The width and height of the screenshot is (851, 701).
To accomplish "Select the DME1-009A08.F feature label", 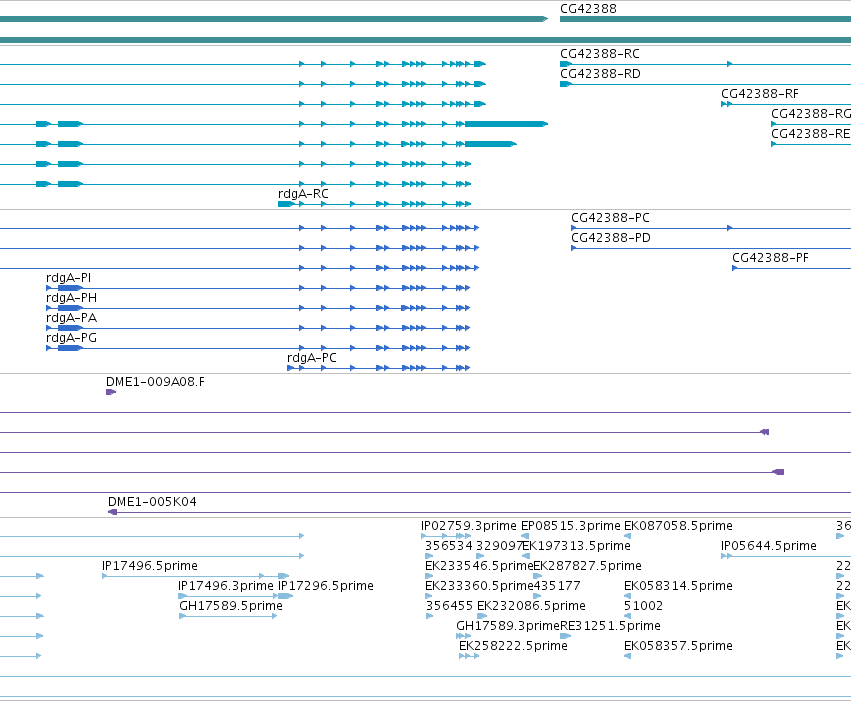I will click(155, 382).
